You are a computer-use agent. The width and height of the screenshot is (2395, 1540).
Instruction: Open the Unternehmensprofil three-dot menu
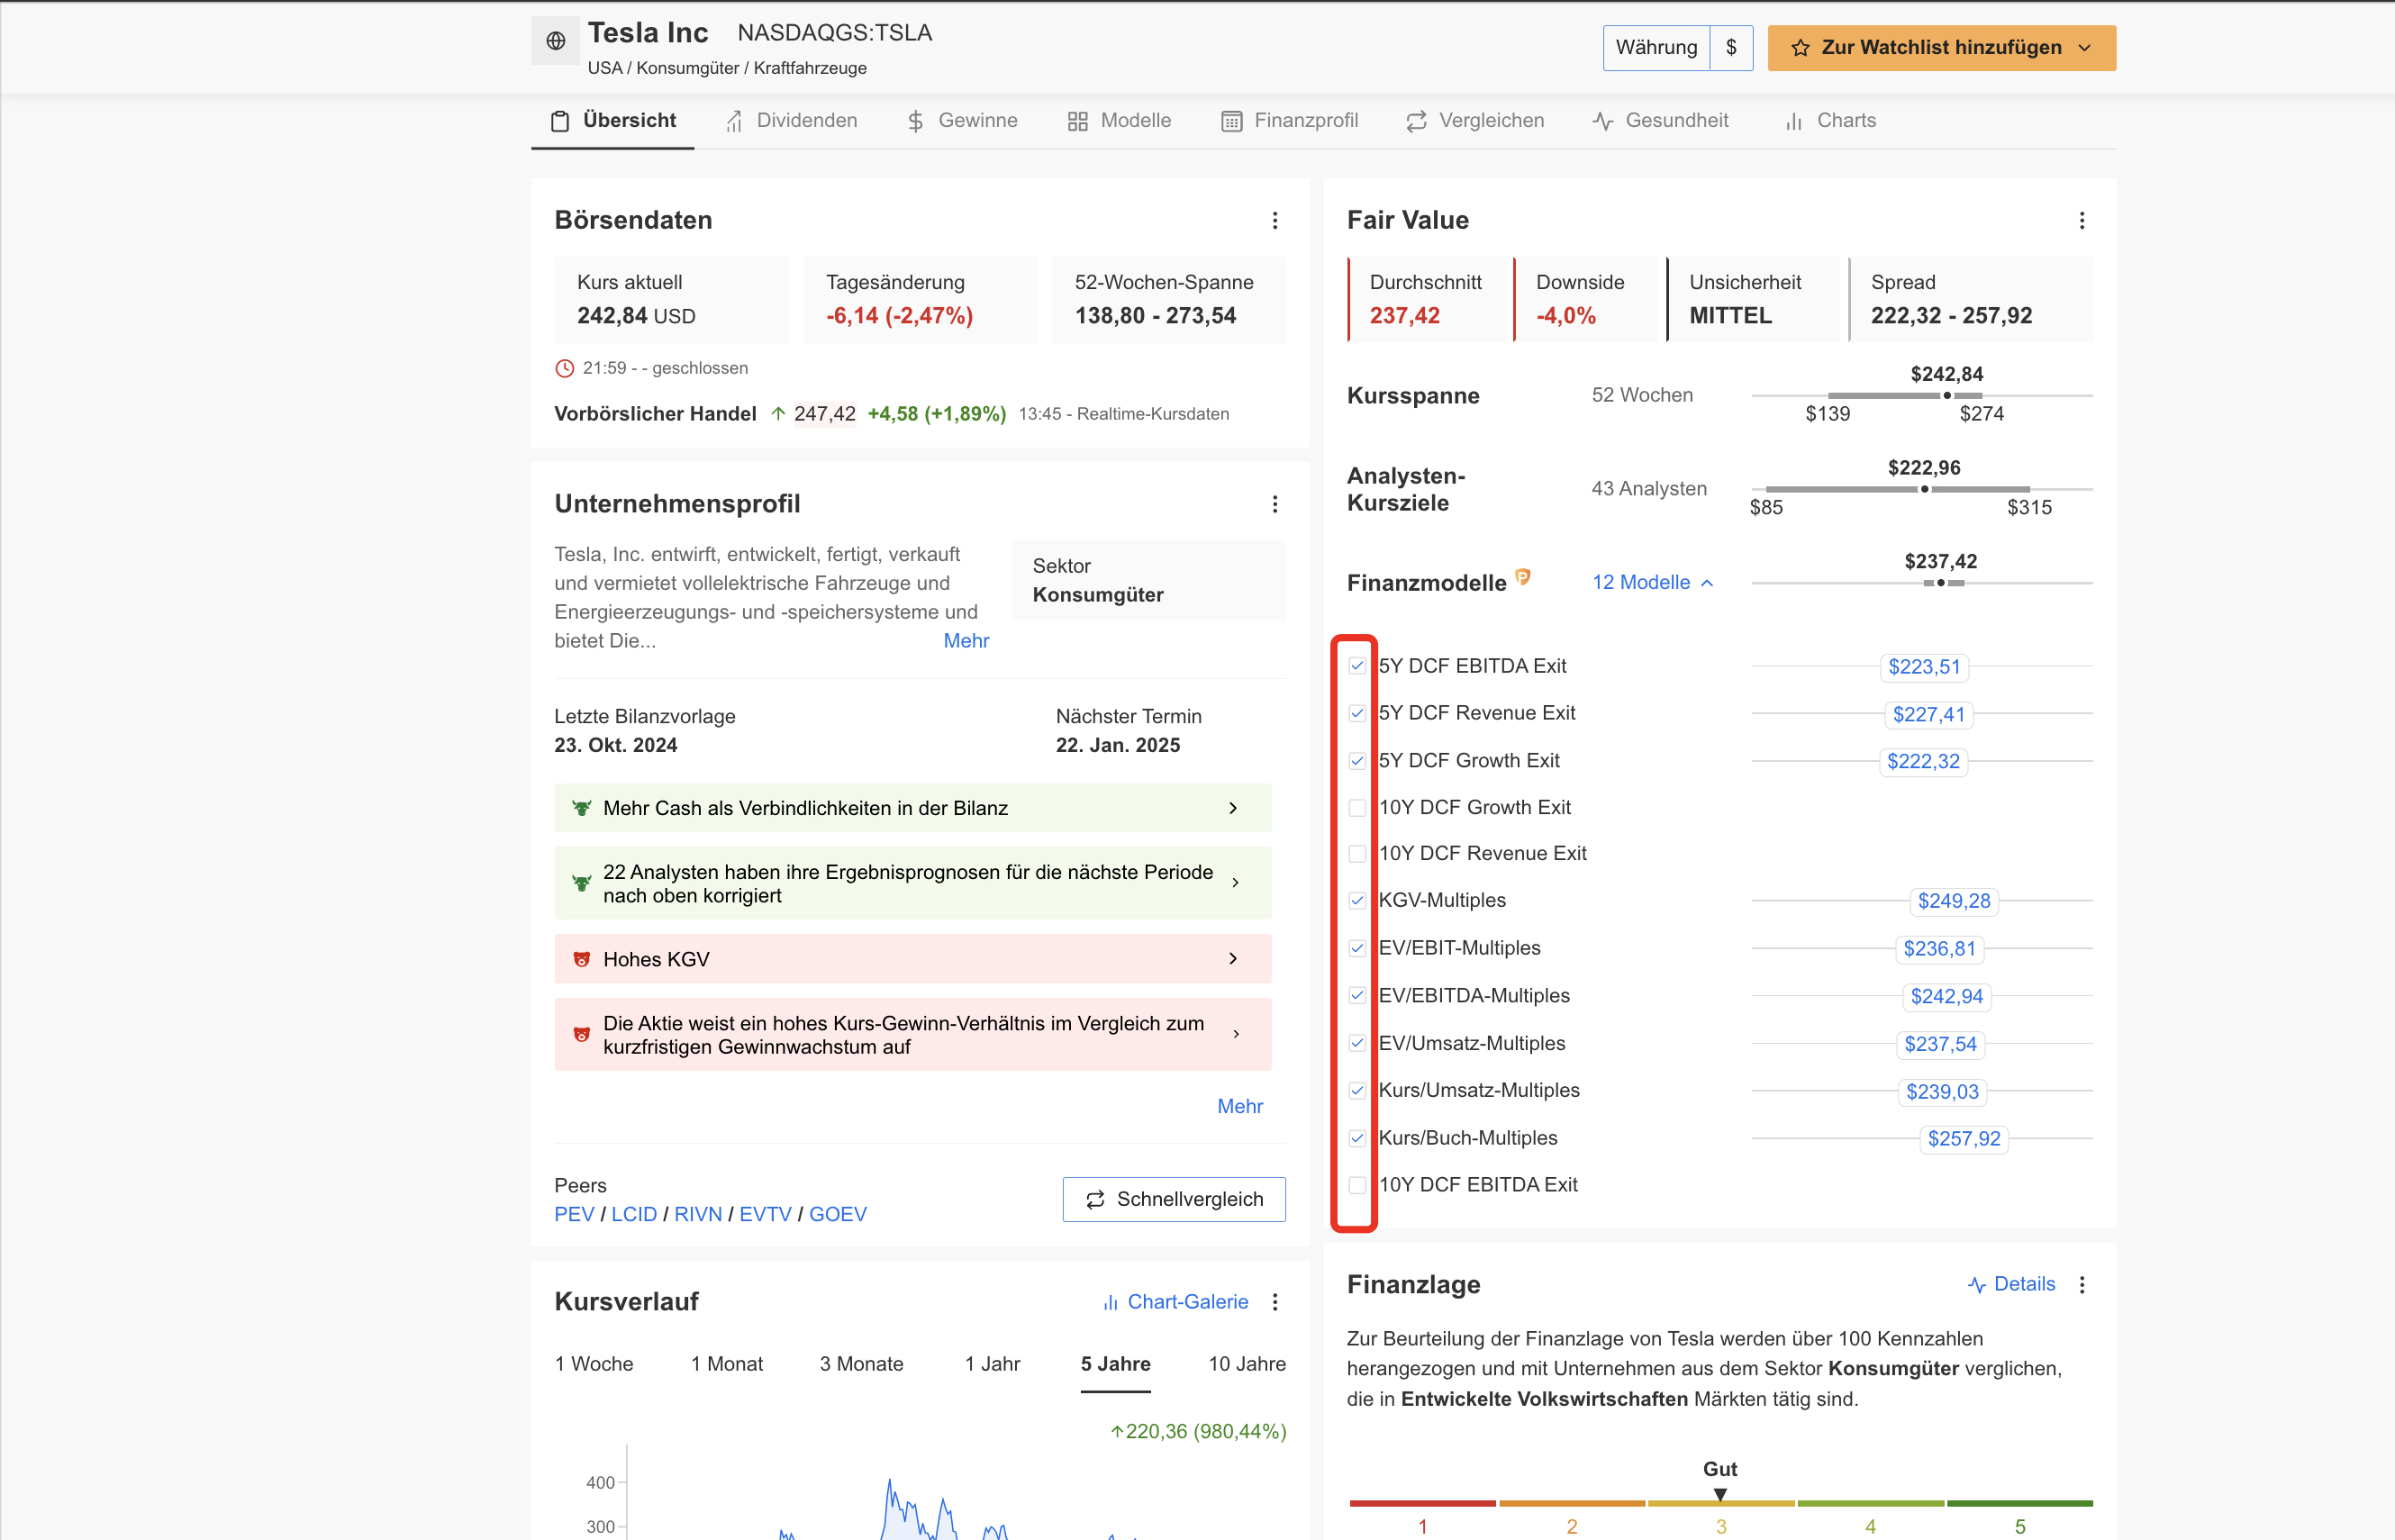1275,504
